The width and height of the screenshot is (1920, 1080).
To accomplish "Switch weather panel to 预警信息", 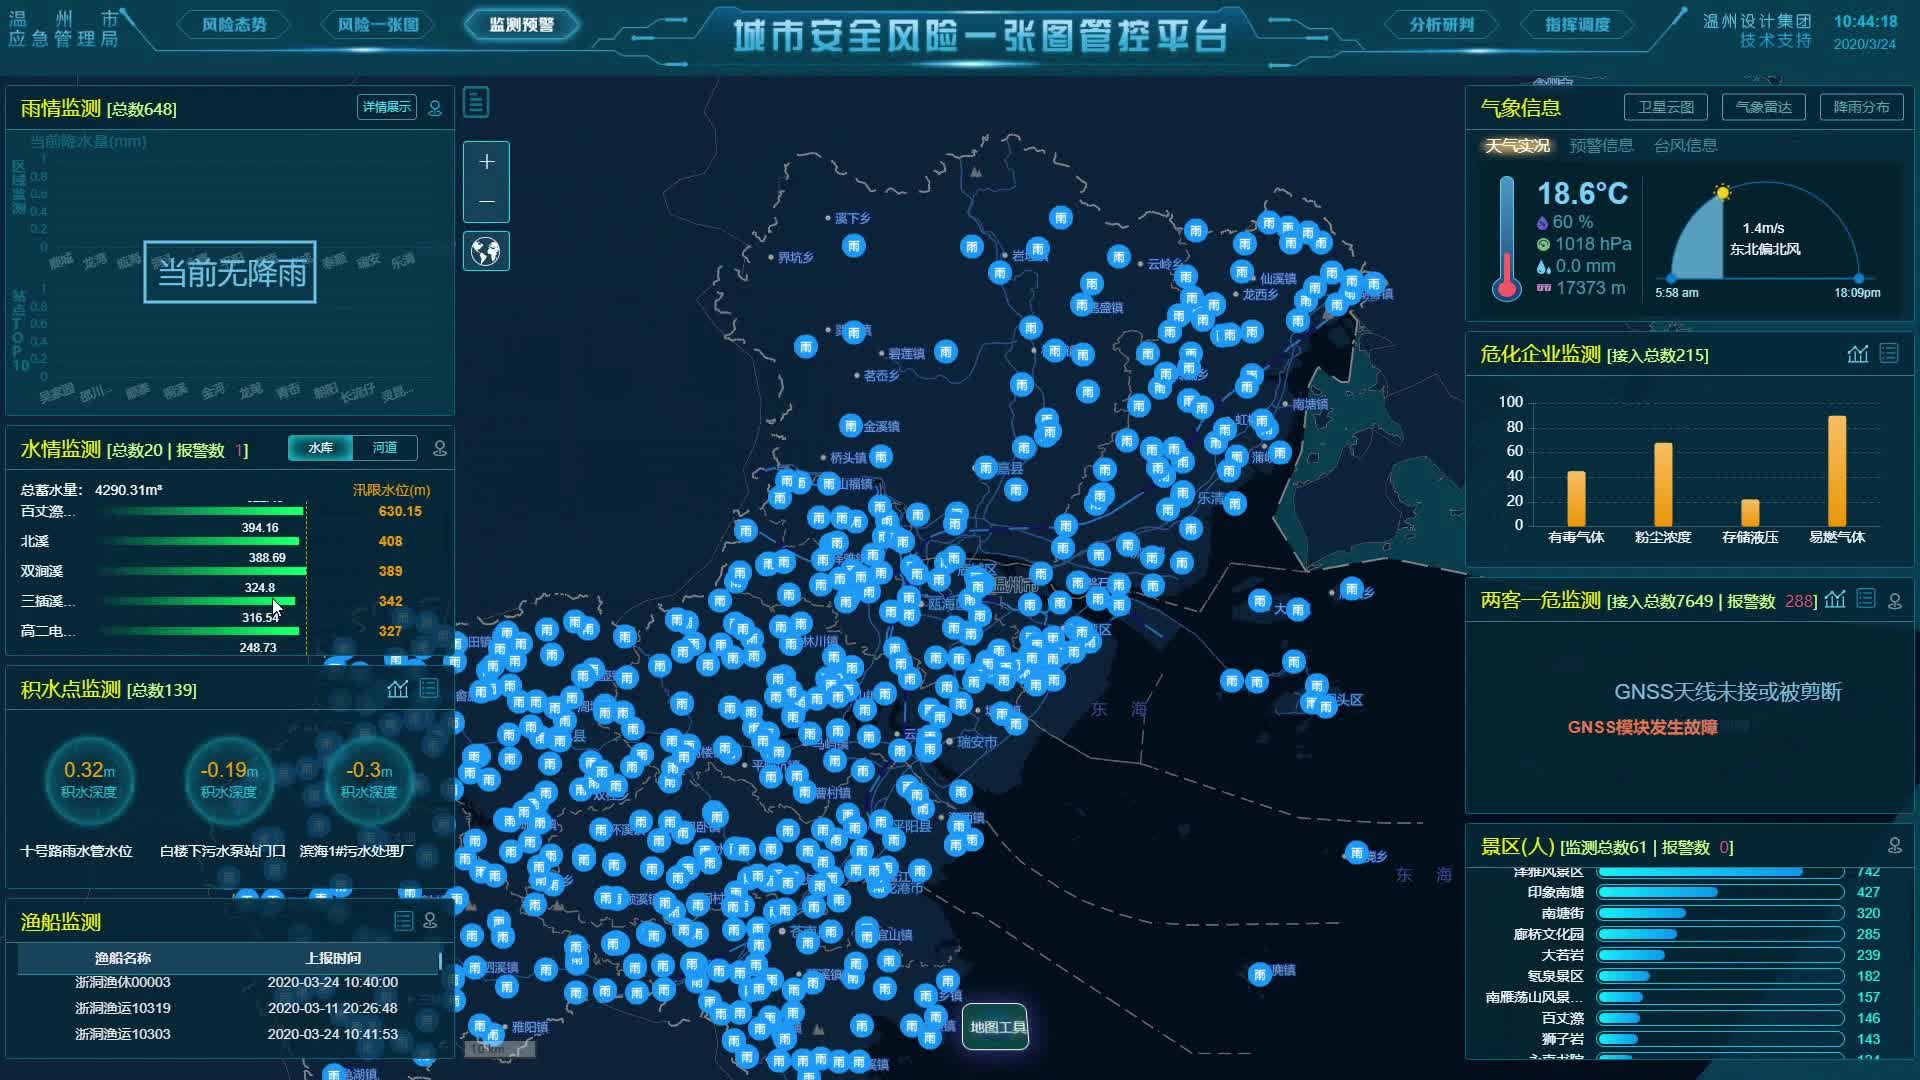I will [x=1601, y=146].
